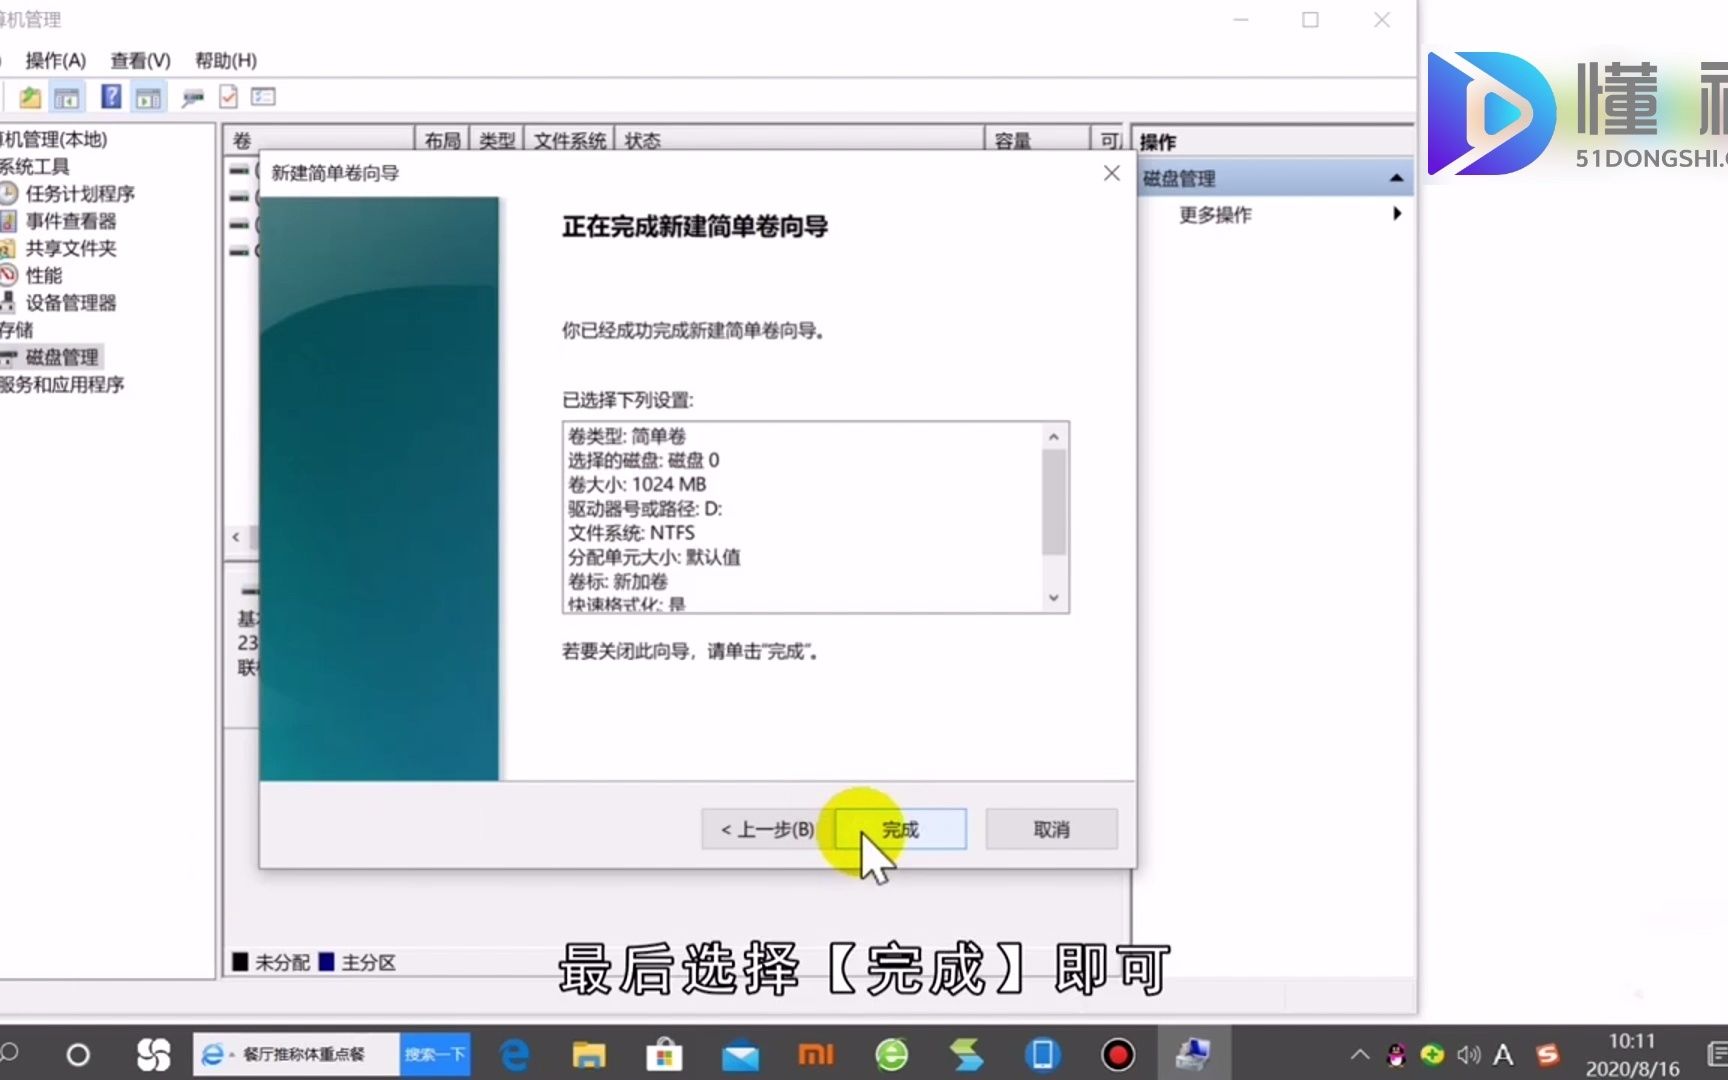1728x1080 pixels.
Task: Click left scroll arrow of volume list
Action: coord(236,537)
